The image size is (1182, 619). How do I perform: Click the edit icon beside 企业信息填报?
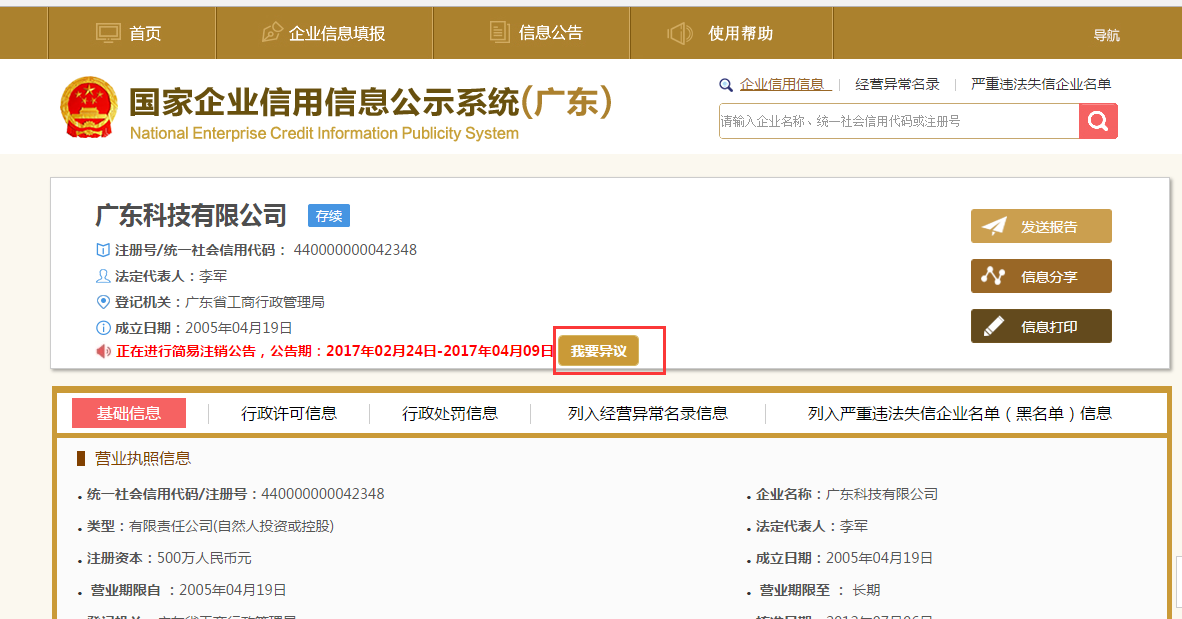click(272, 33)
